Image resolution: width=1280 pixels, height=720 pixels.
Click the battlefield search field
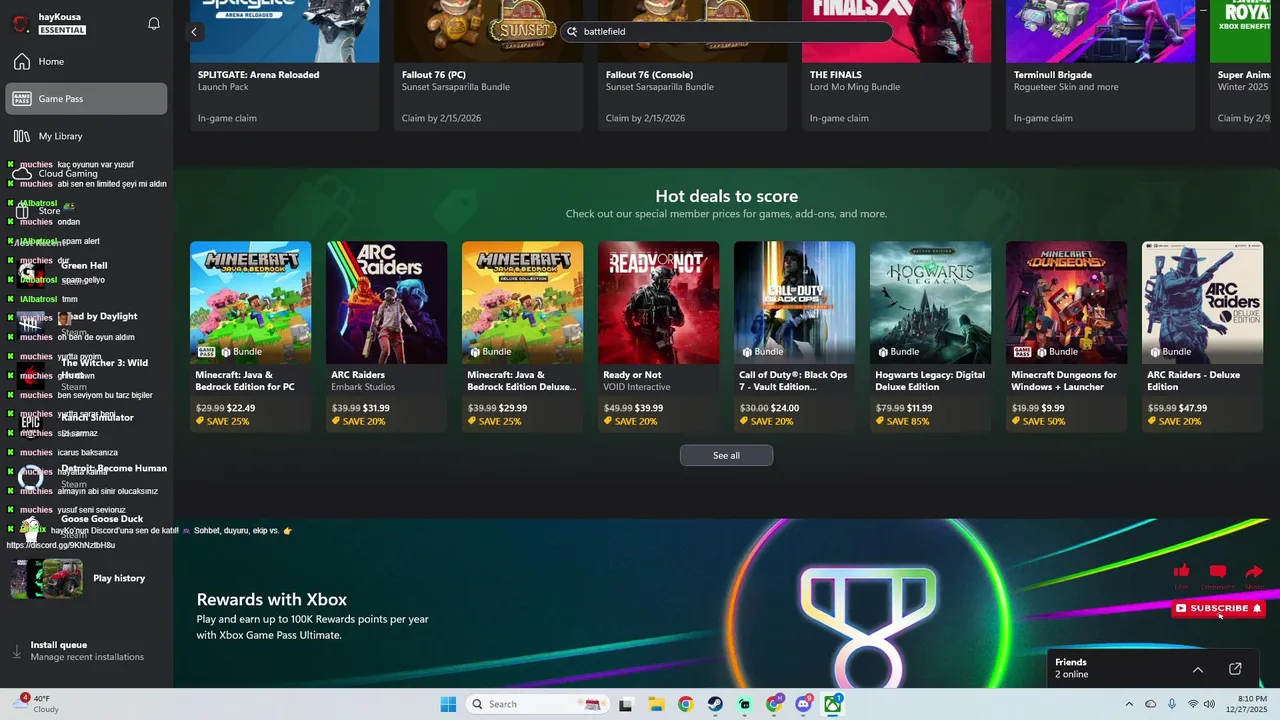pyautogui.click(x=727, y=32)
